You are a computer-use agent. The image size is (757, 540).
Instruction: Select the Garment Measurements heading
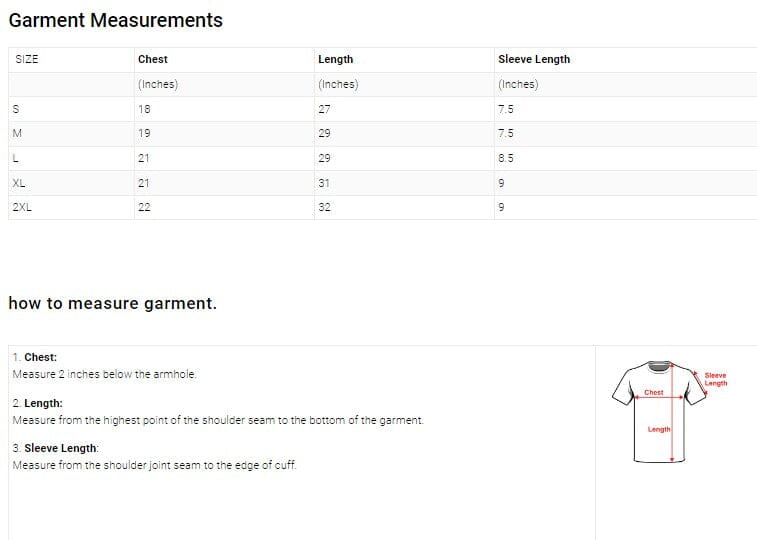pos(116,20)
